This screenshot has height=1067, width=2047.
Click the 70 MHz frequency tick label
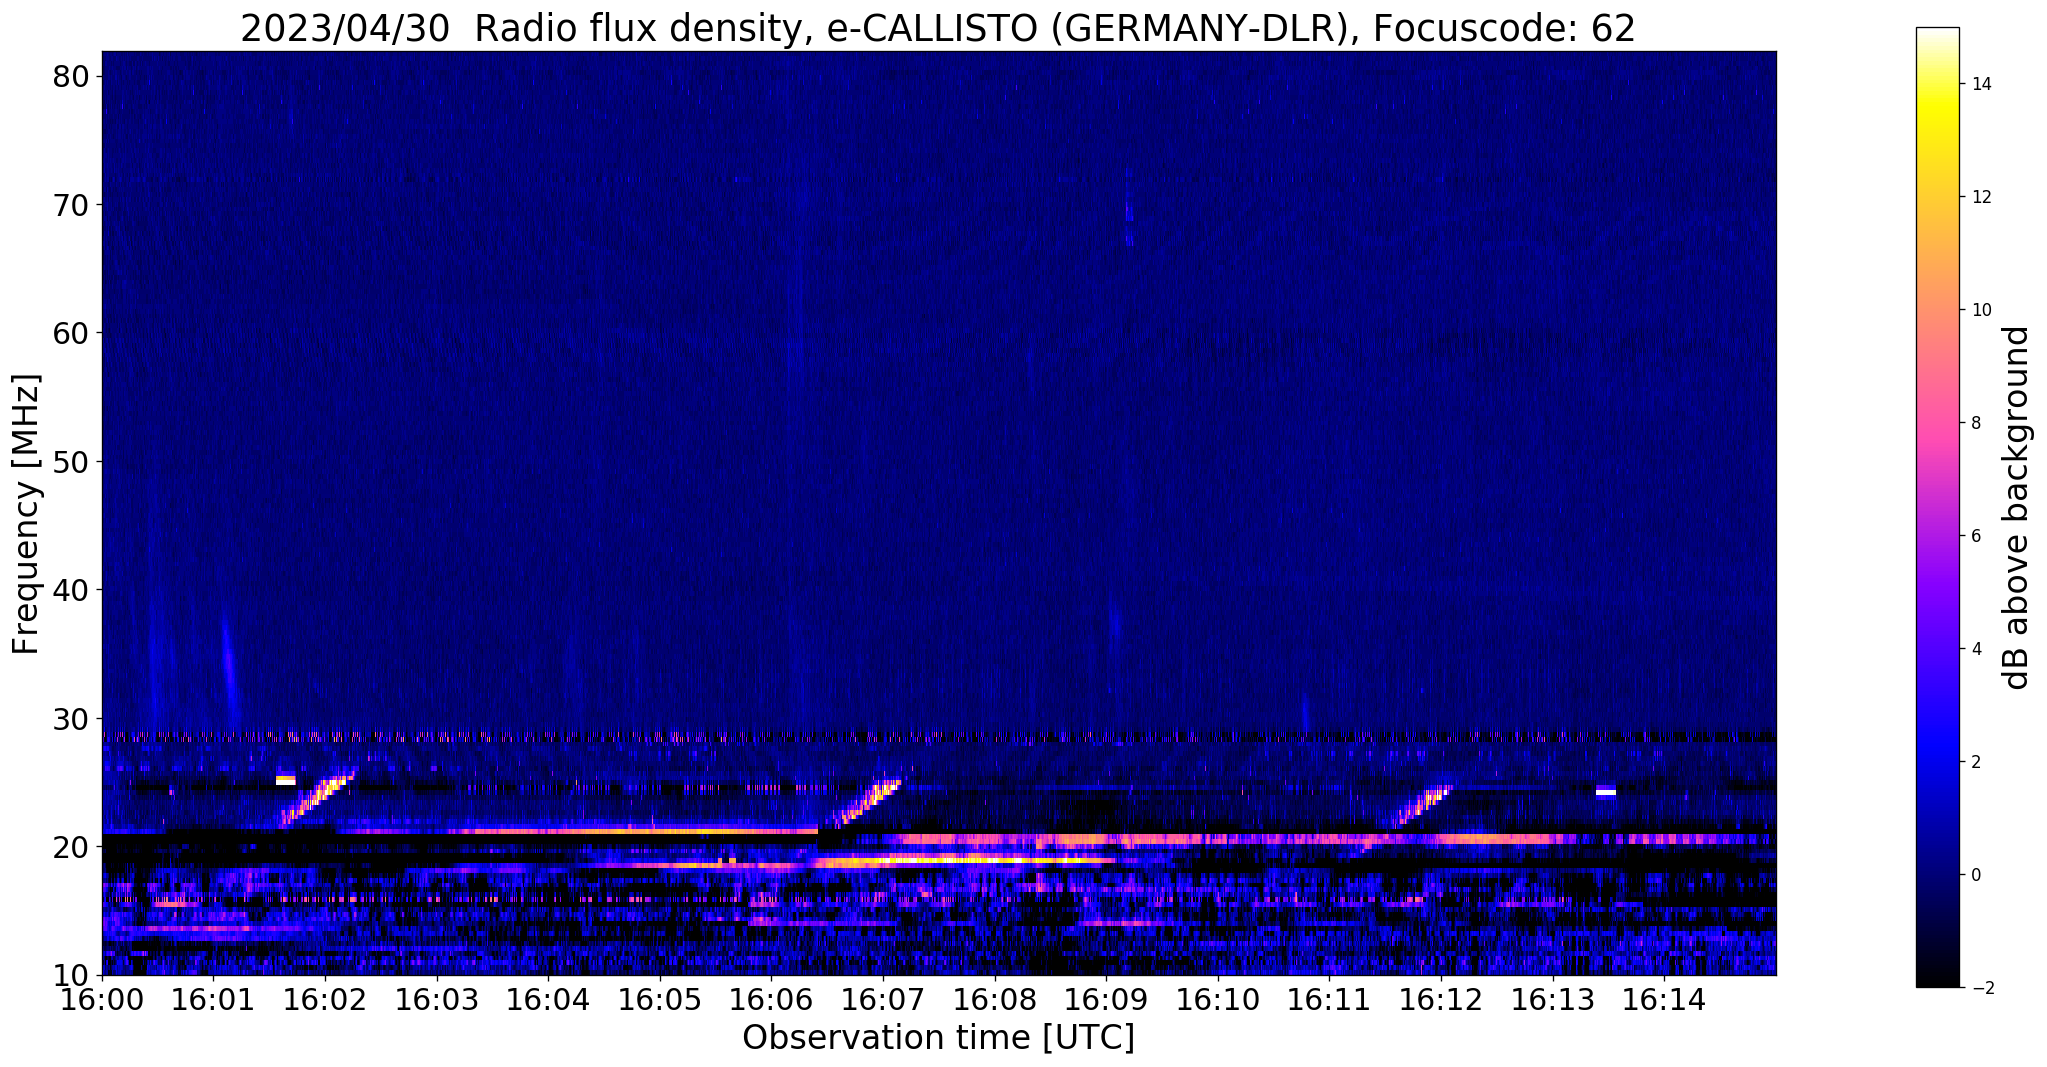click(71, 205)
